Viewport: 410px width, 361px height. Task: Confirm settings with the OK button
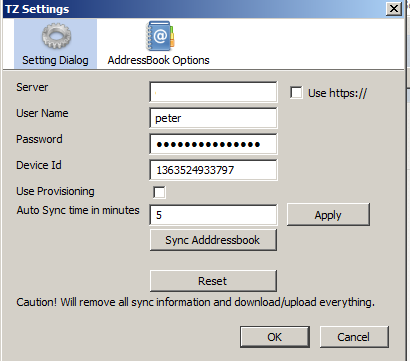coord(275,337)
